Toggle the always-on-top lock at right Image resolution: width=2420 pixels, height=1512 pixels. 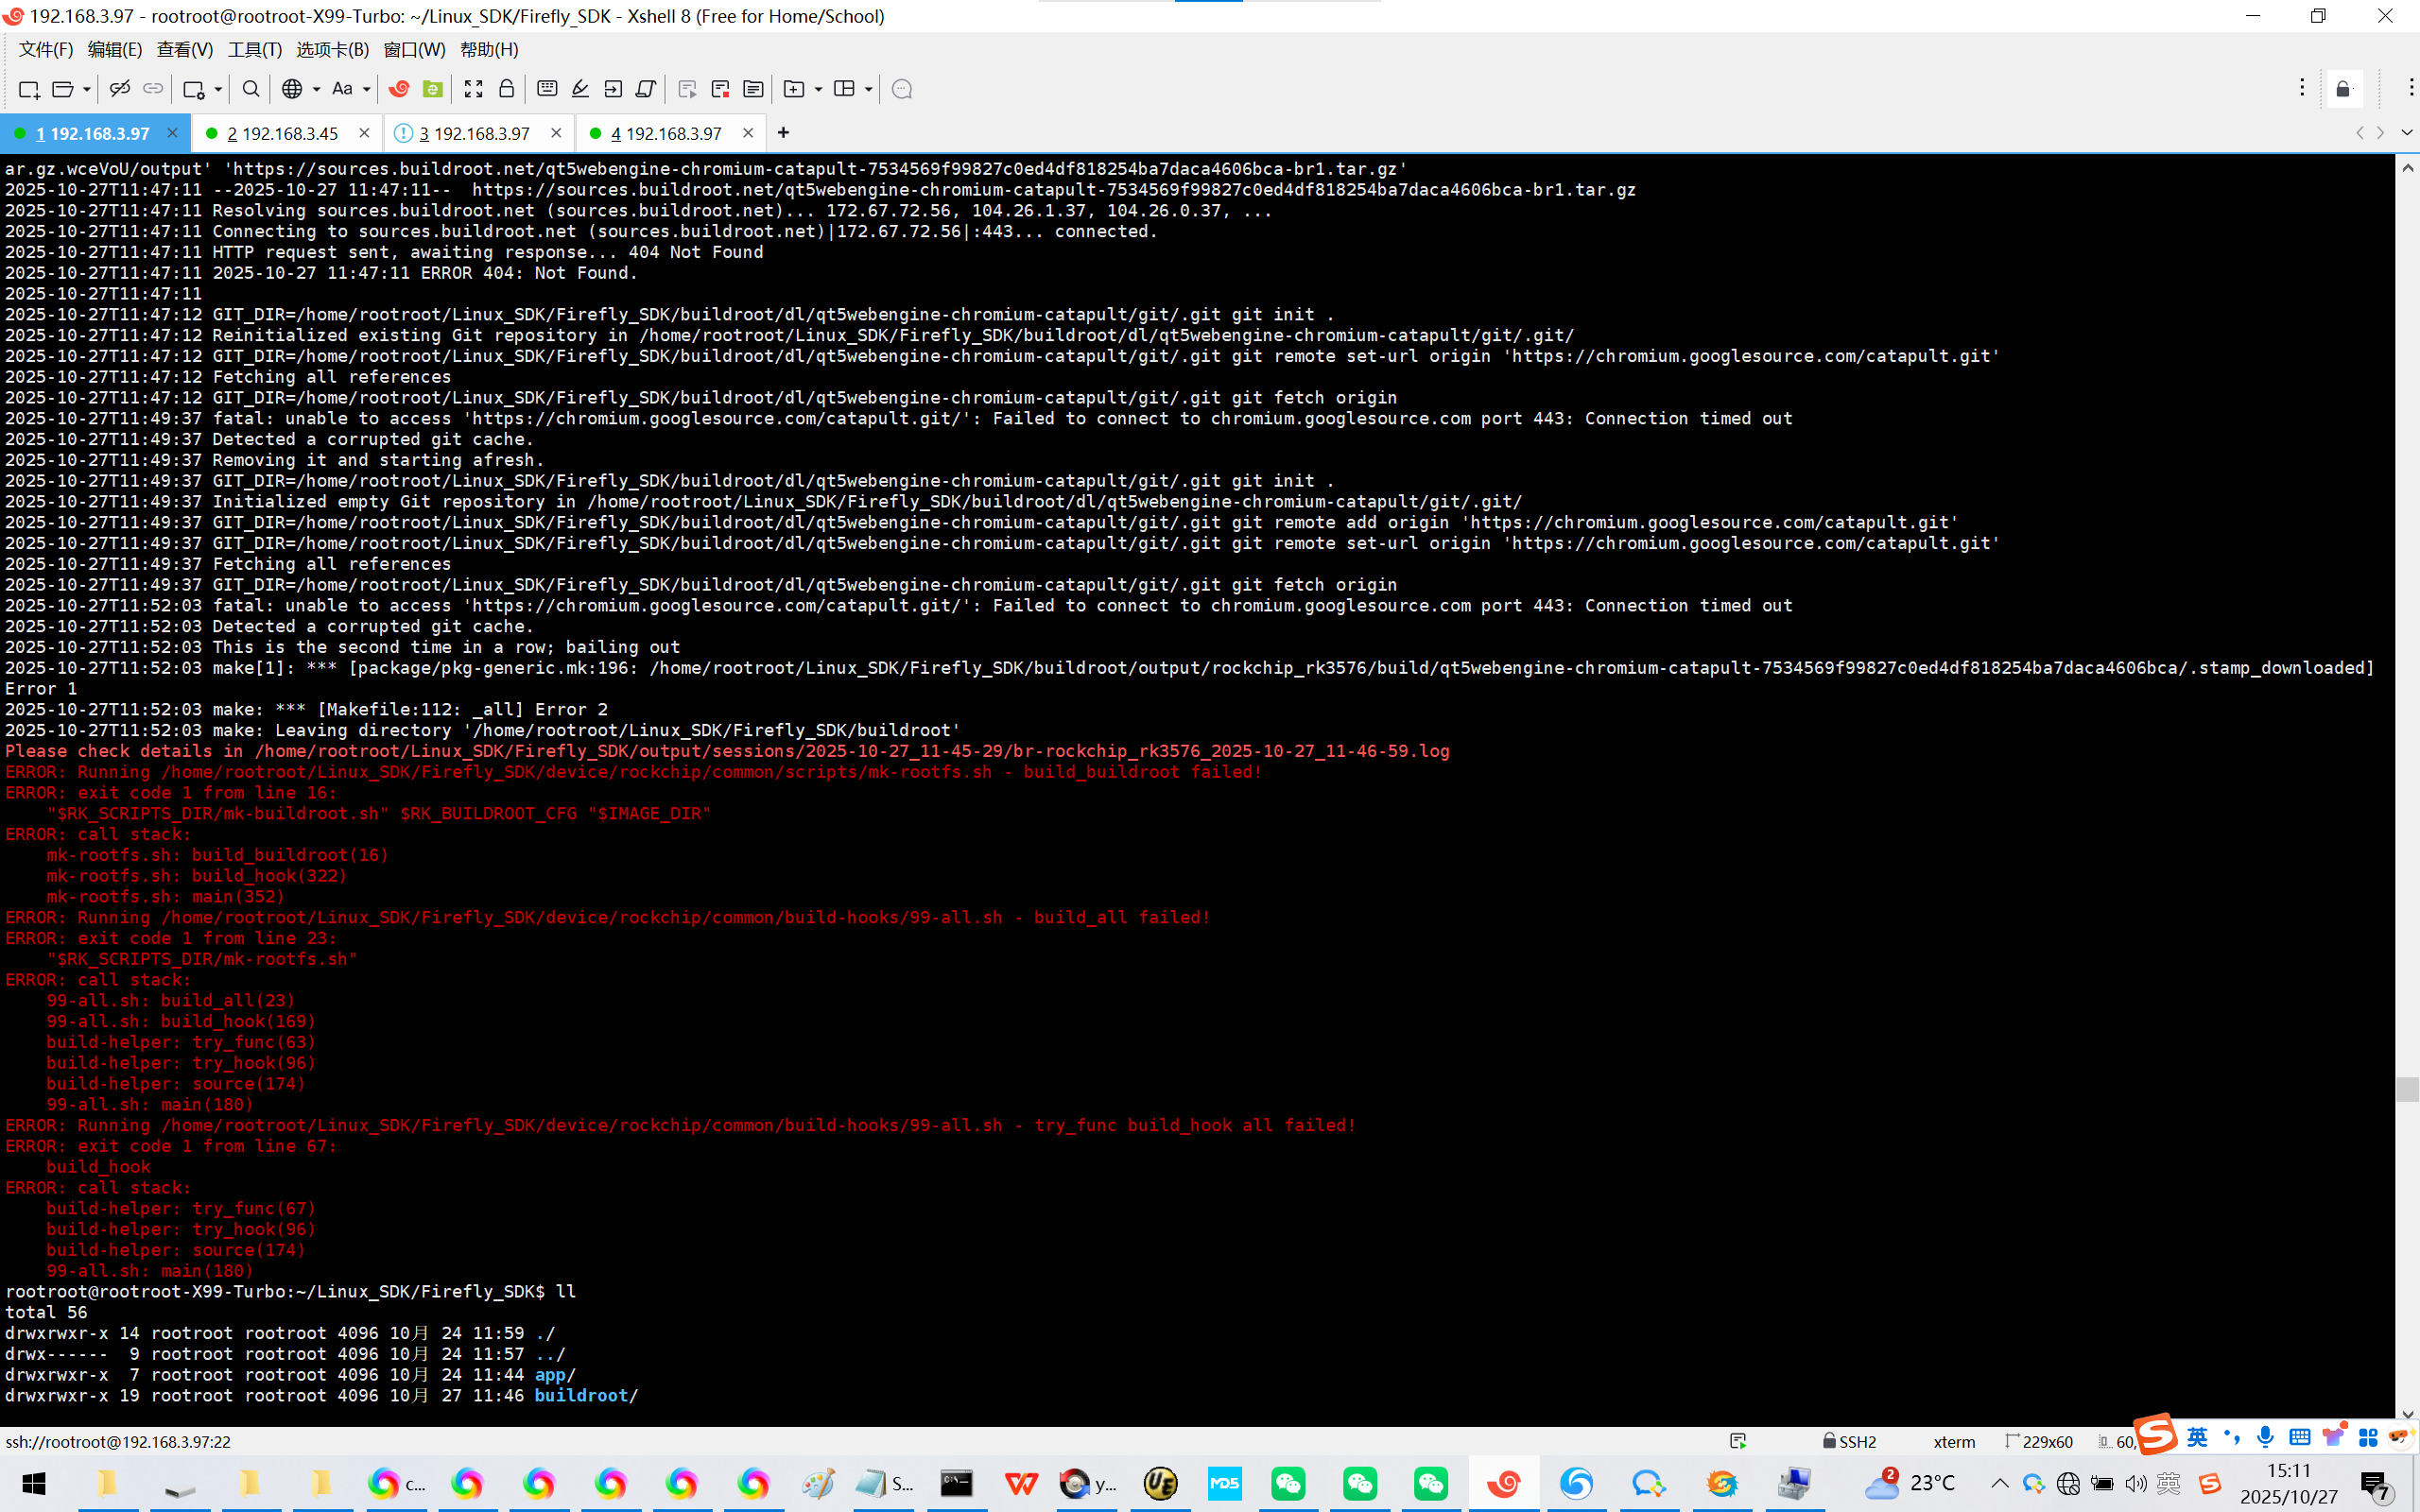(2343, 89)
